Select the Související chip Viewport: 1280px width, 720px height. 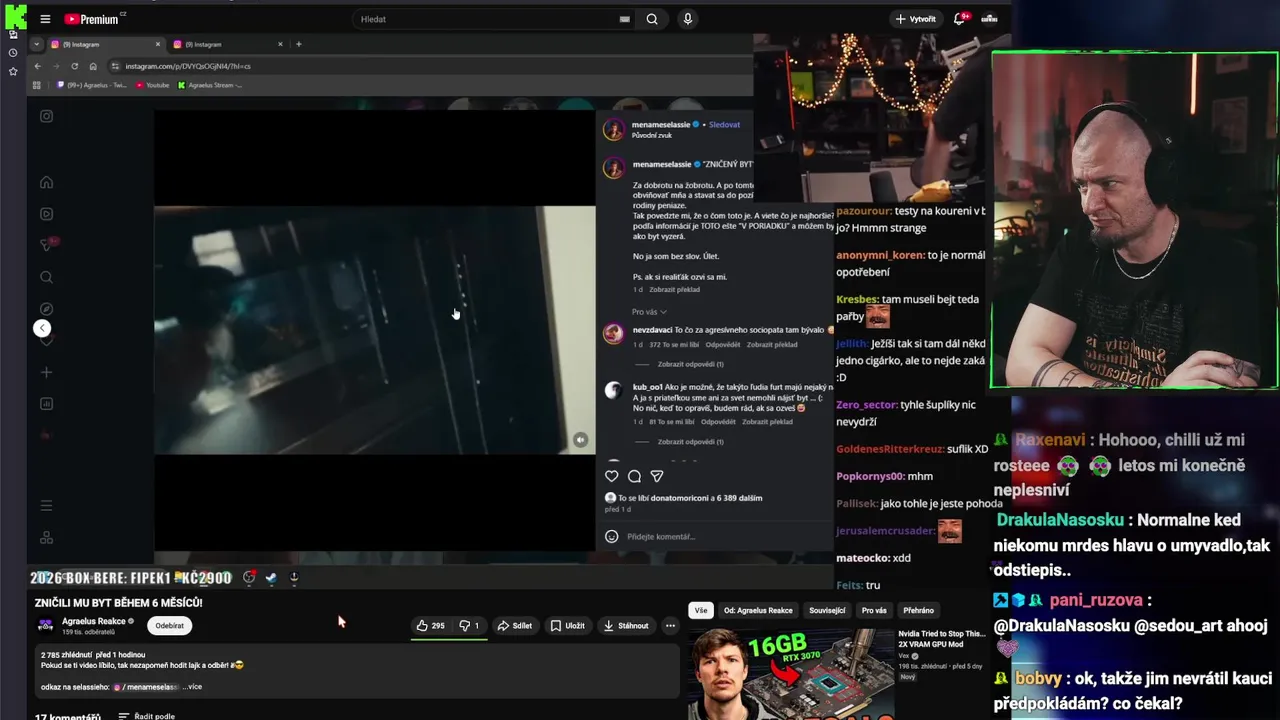(x=827, y=610)
